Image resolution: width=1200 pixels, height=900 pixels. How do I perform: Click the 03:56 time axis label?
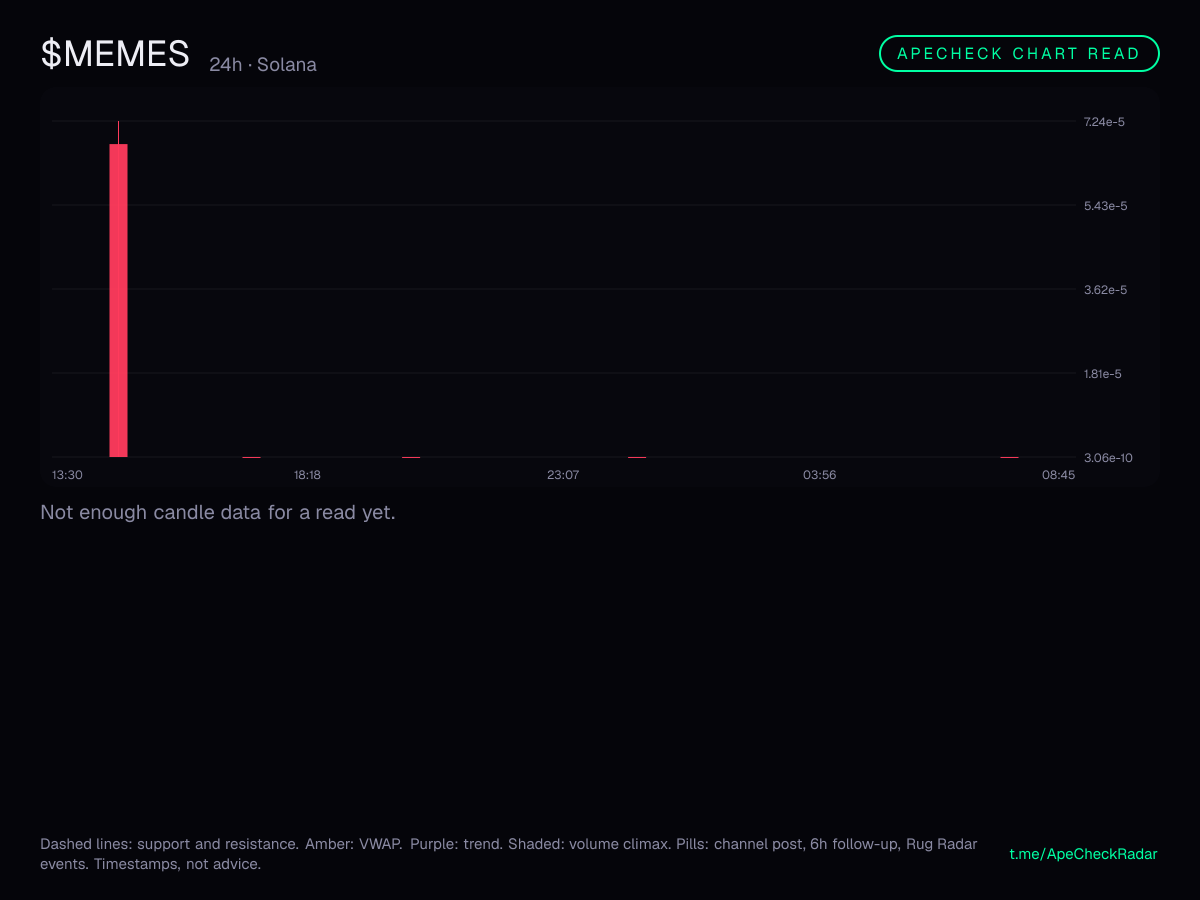click(819, 475)
